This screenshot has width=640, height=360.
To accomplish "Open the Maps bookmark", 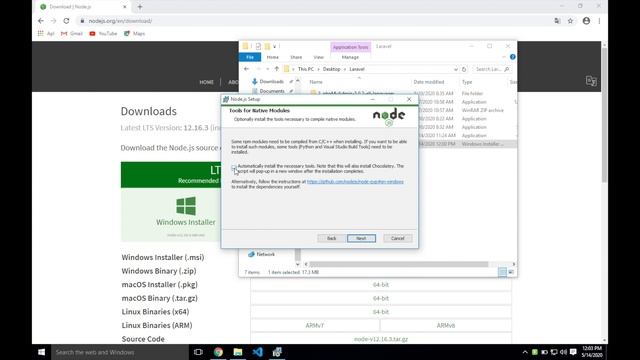I will (x=135, y=33).
